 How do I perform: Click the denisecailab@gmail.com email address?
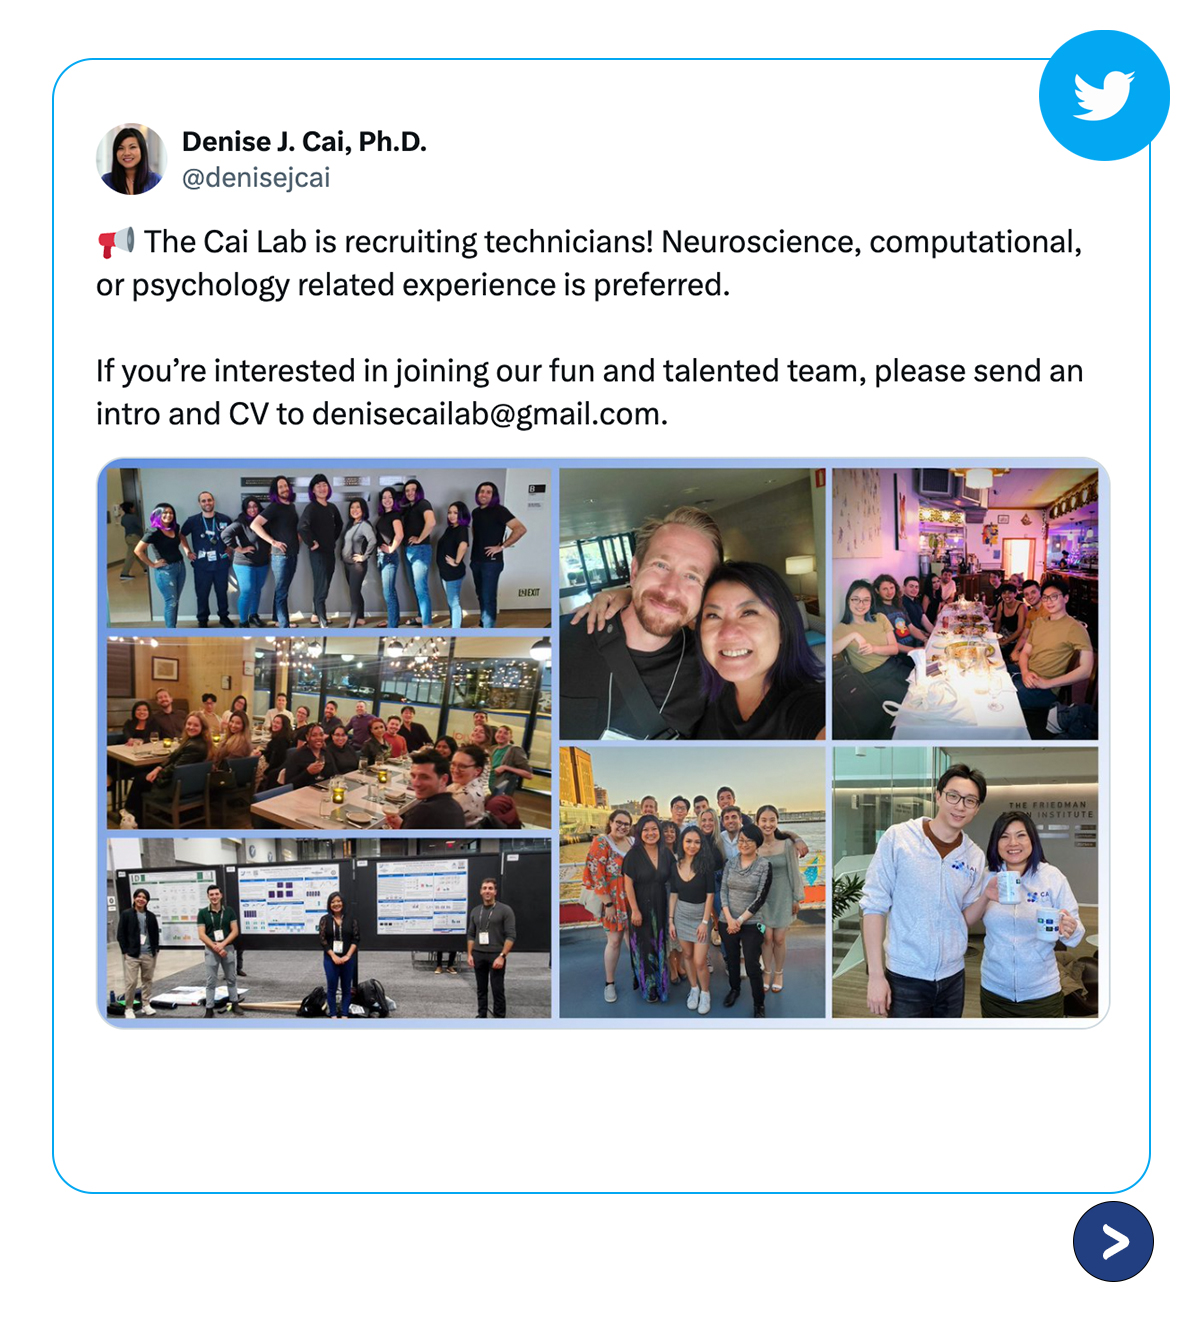pyautogui.click(x=489, y=414)
